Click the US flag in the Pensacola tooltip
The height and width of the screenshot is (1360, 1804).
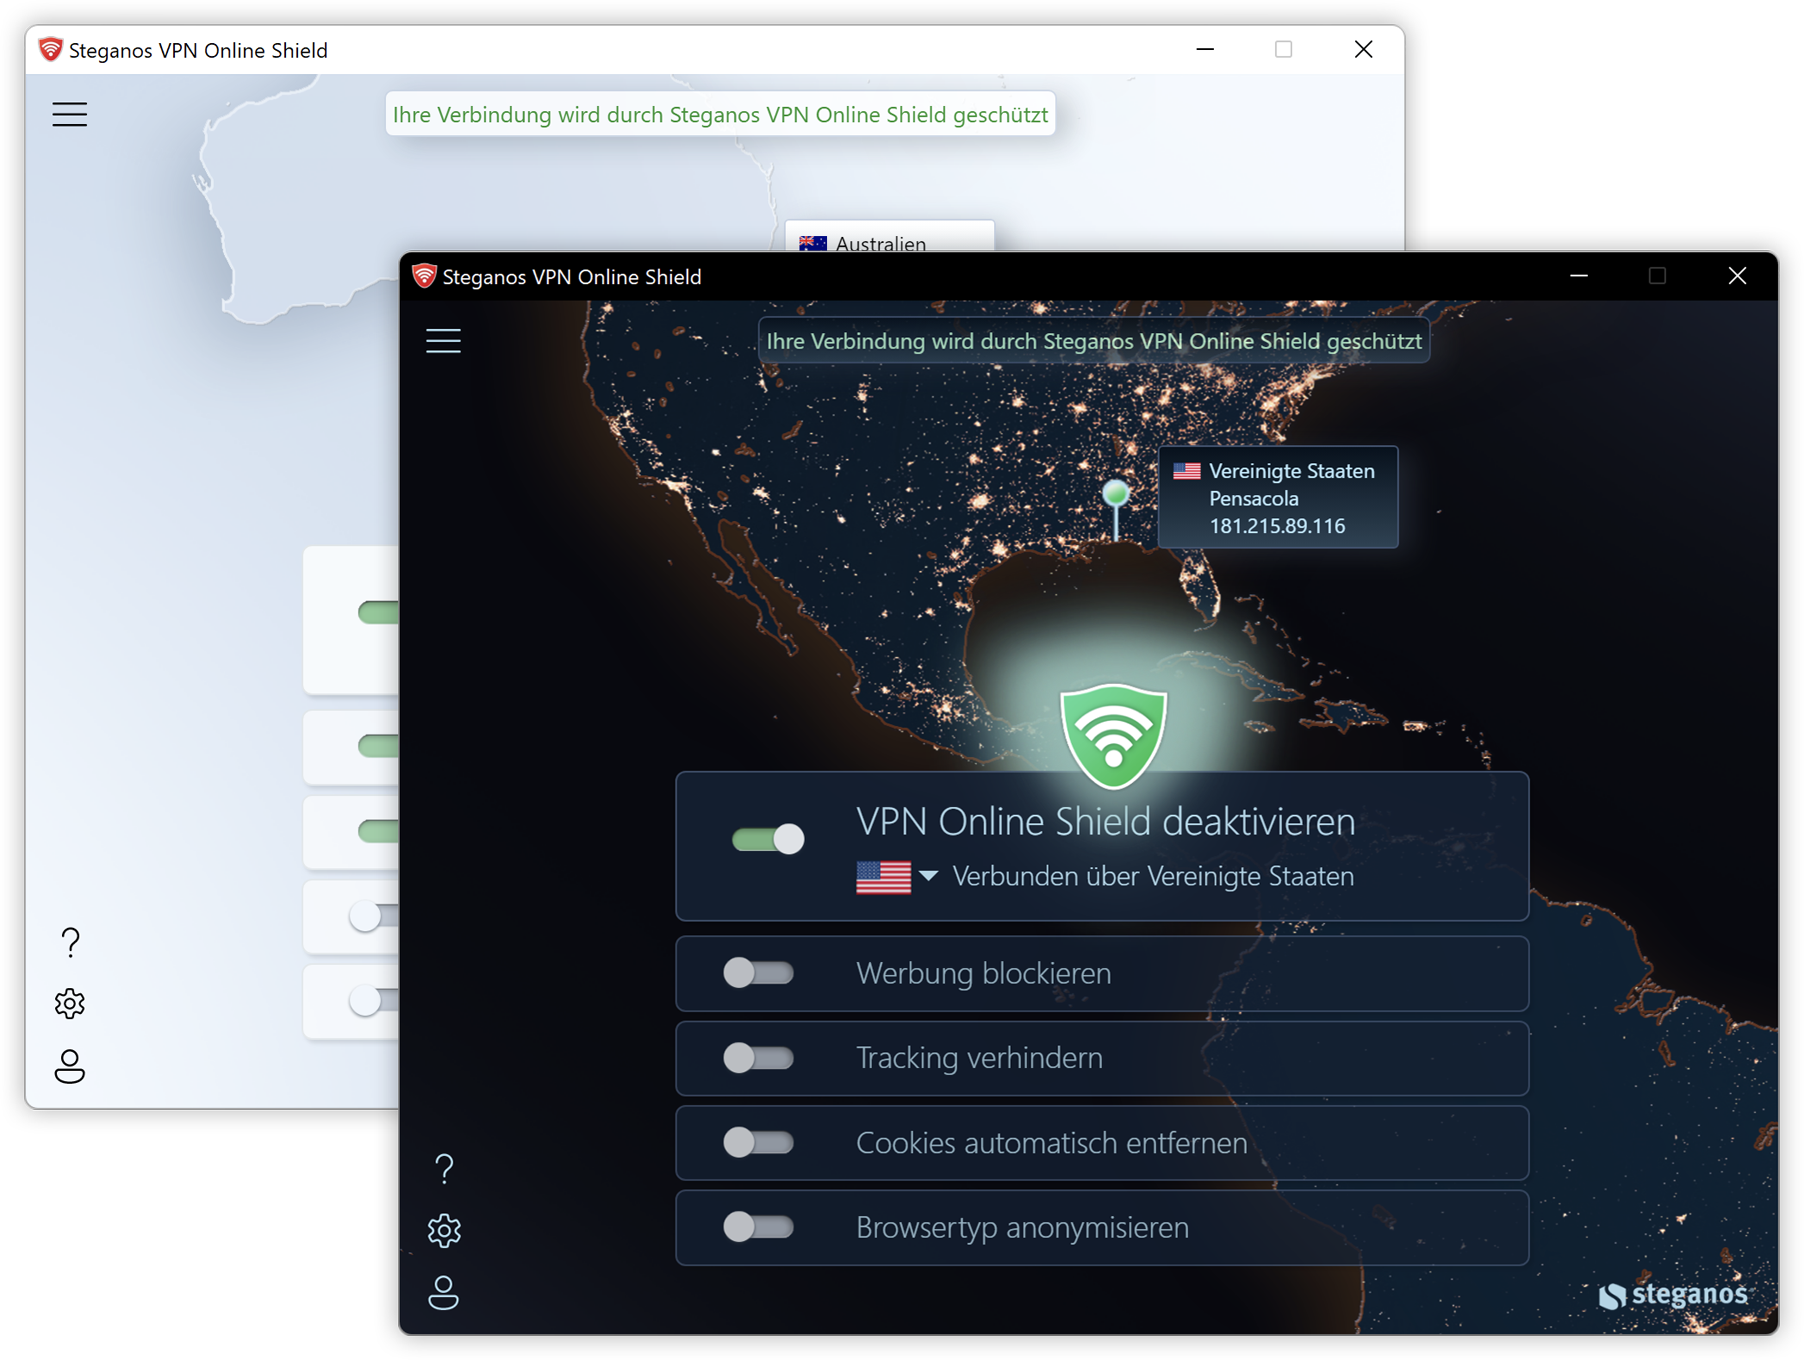pos(1187,471)
